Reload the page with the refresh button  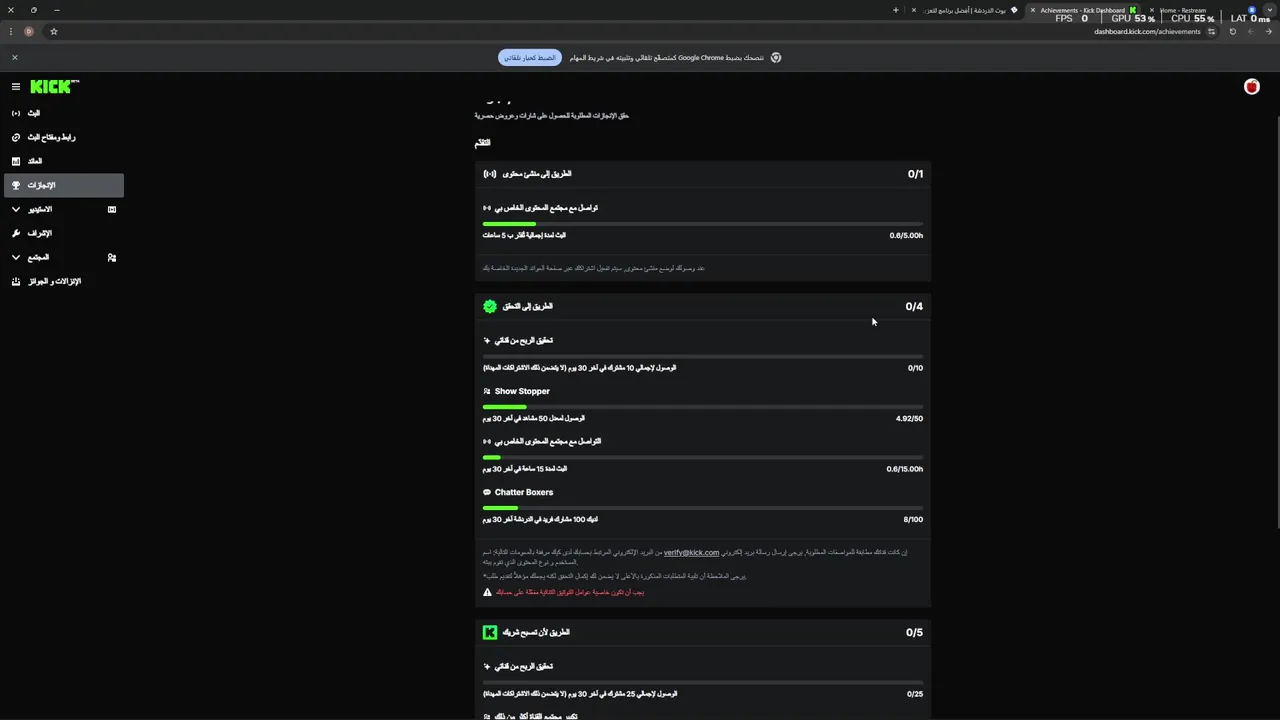1232,31
